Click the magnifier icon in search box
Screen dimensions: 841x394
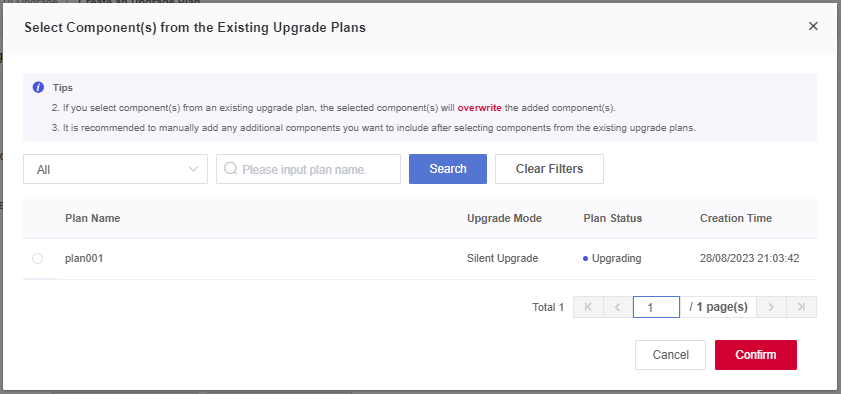tap(231, 169)
